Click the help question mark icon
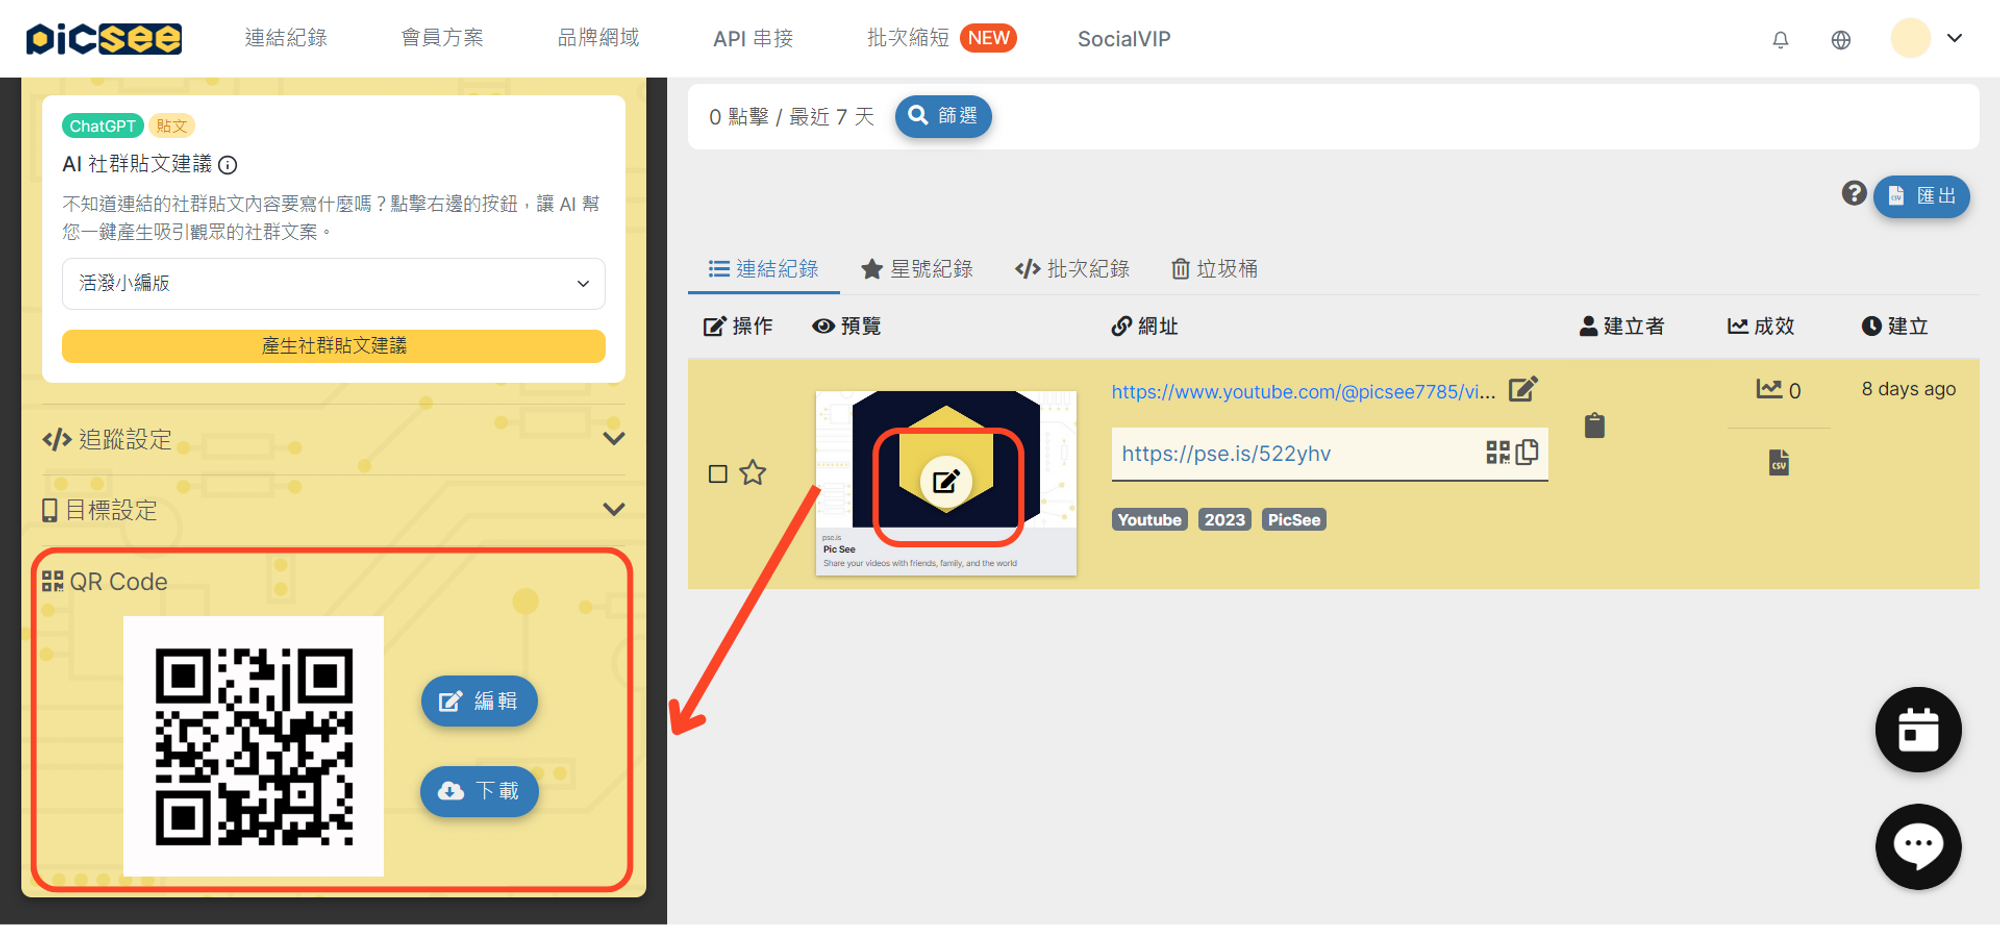The height and width of the screenshot is (927, 2000). [1854, 193]
